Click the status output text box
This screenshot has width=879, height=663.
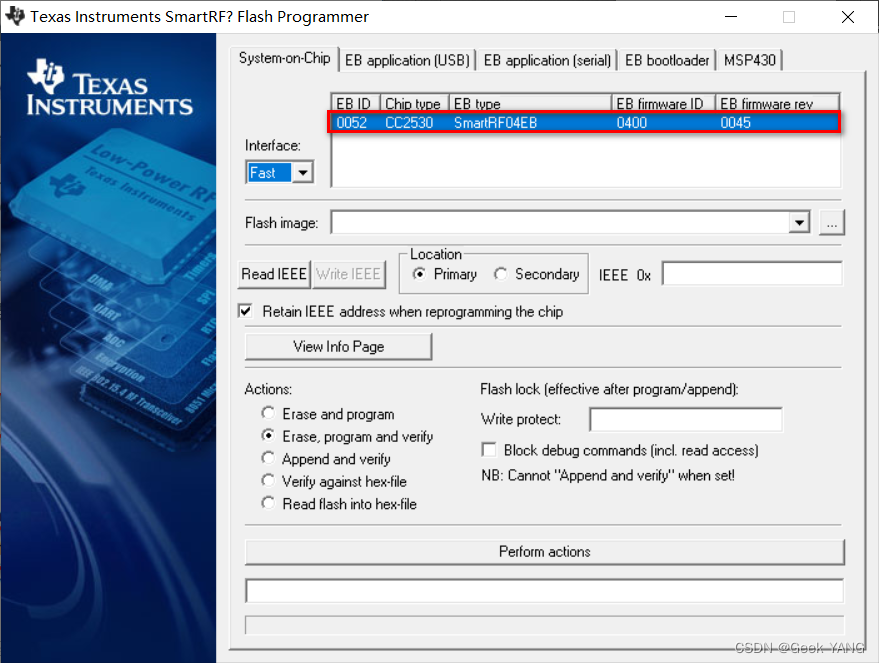click(x=544, y=591)
